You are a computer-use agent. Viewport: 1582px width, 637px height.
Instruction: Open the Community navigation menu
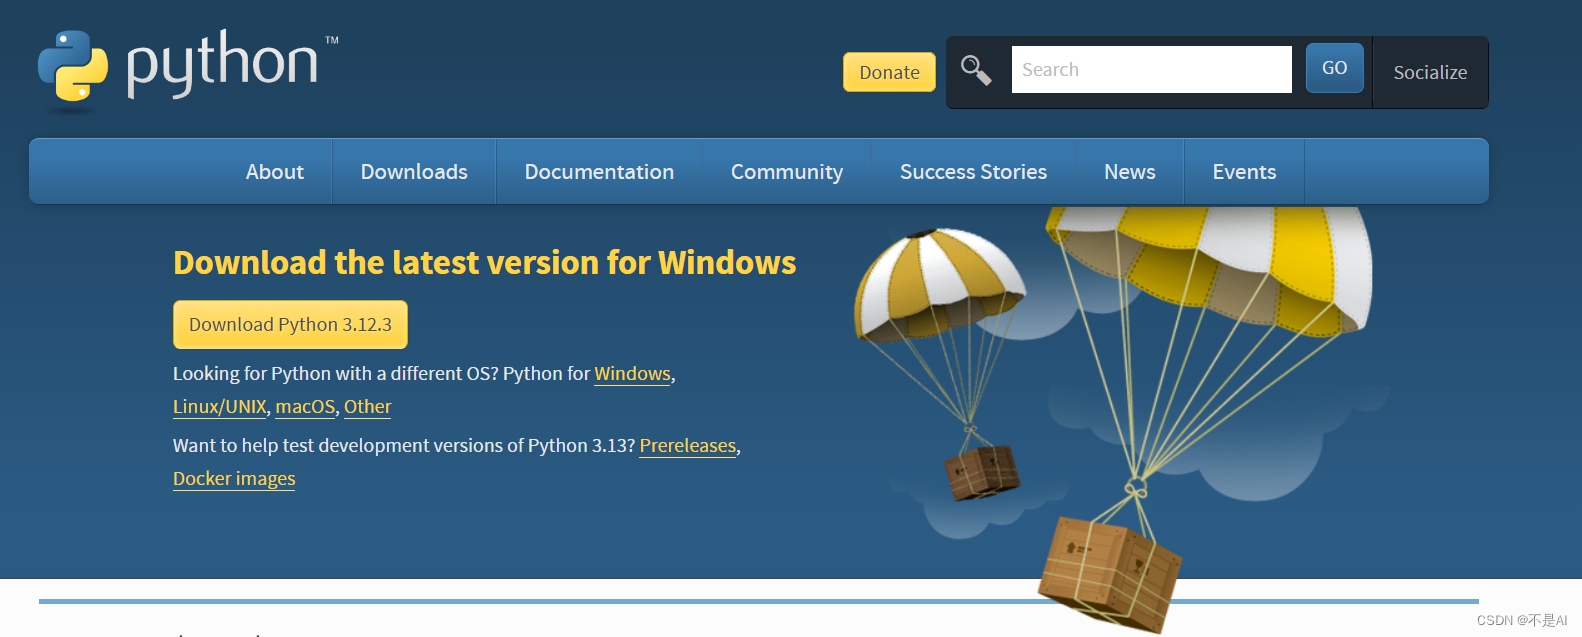[x=787, y=172]
